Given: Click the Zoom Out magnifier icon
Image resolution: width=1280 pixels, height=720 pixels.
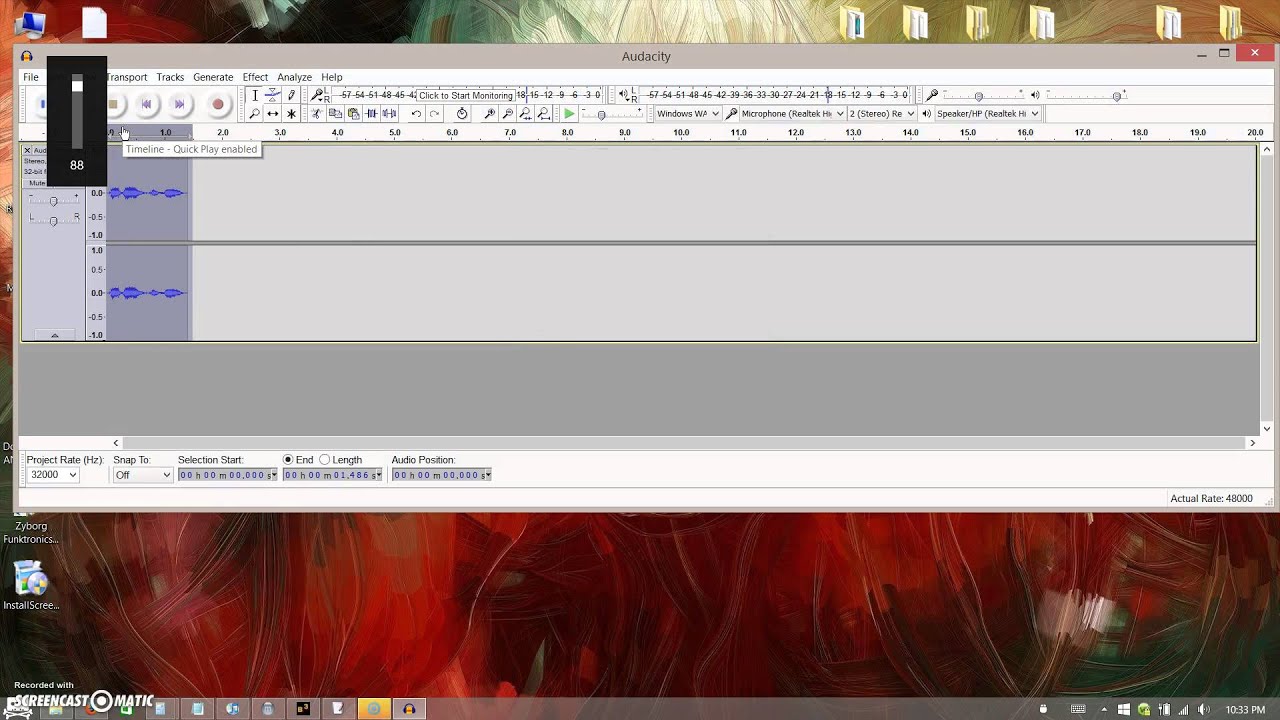Looking at the screenshot, I should point(507,114).
